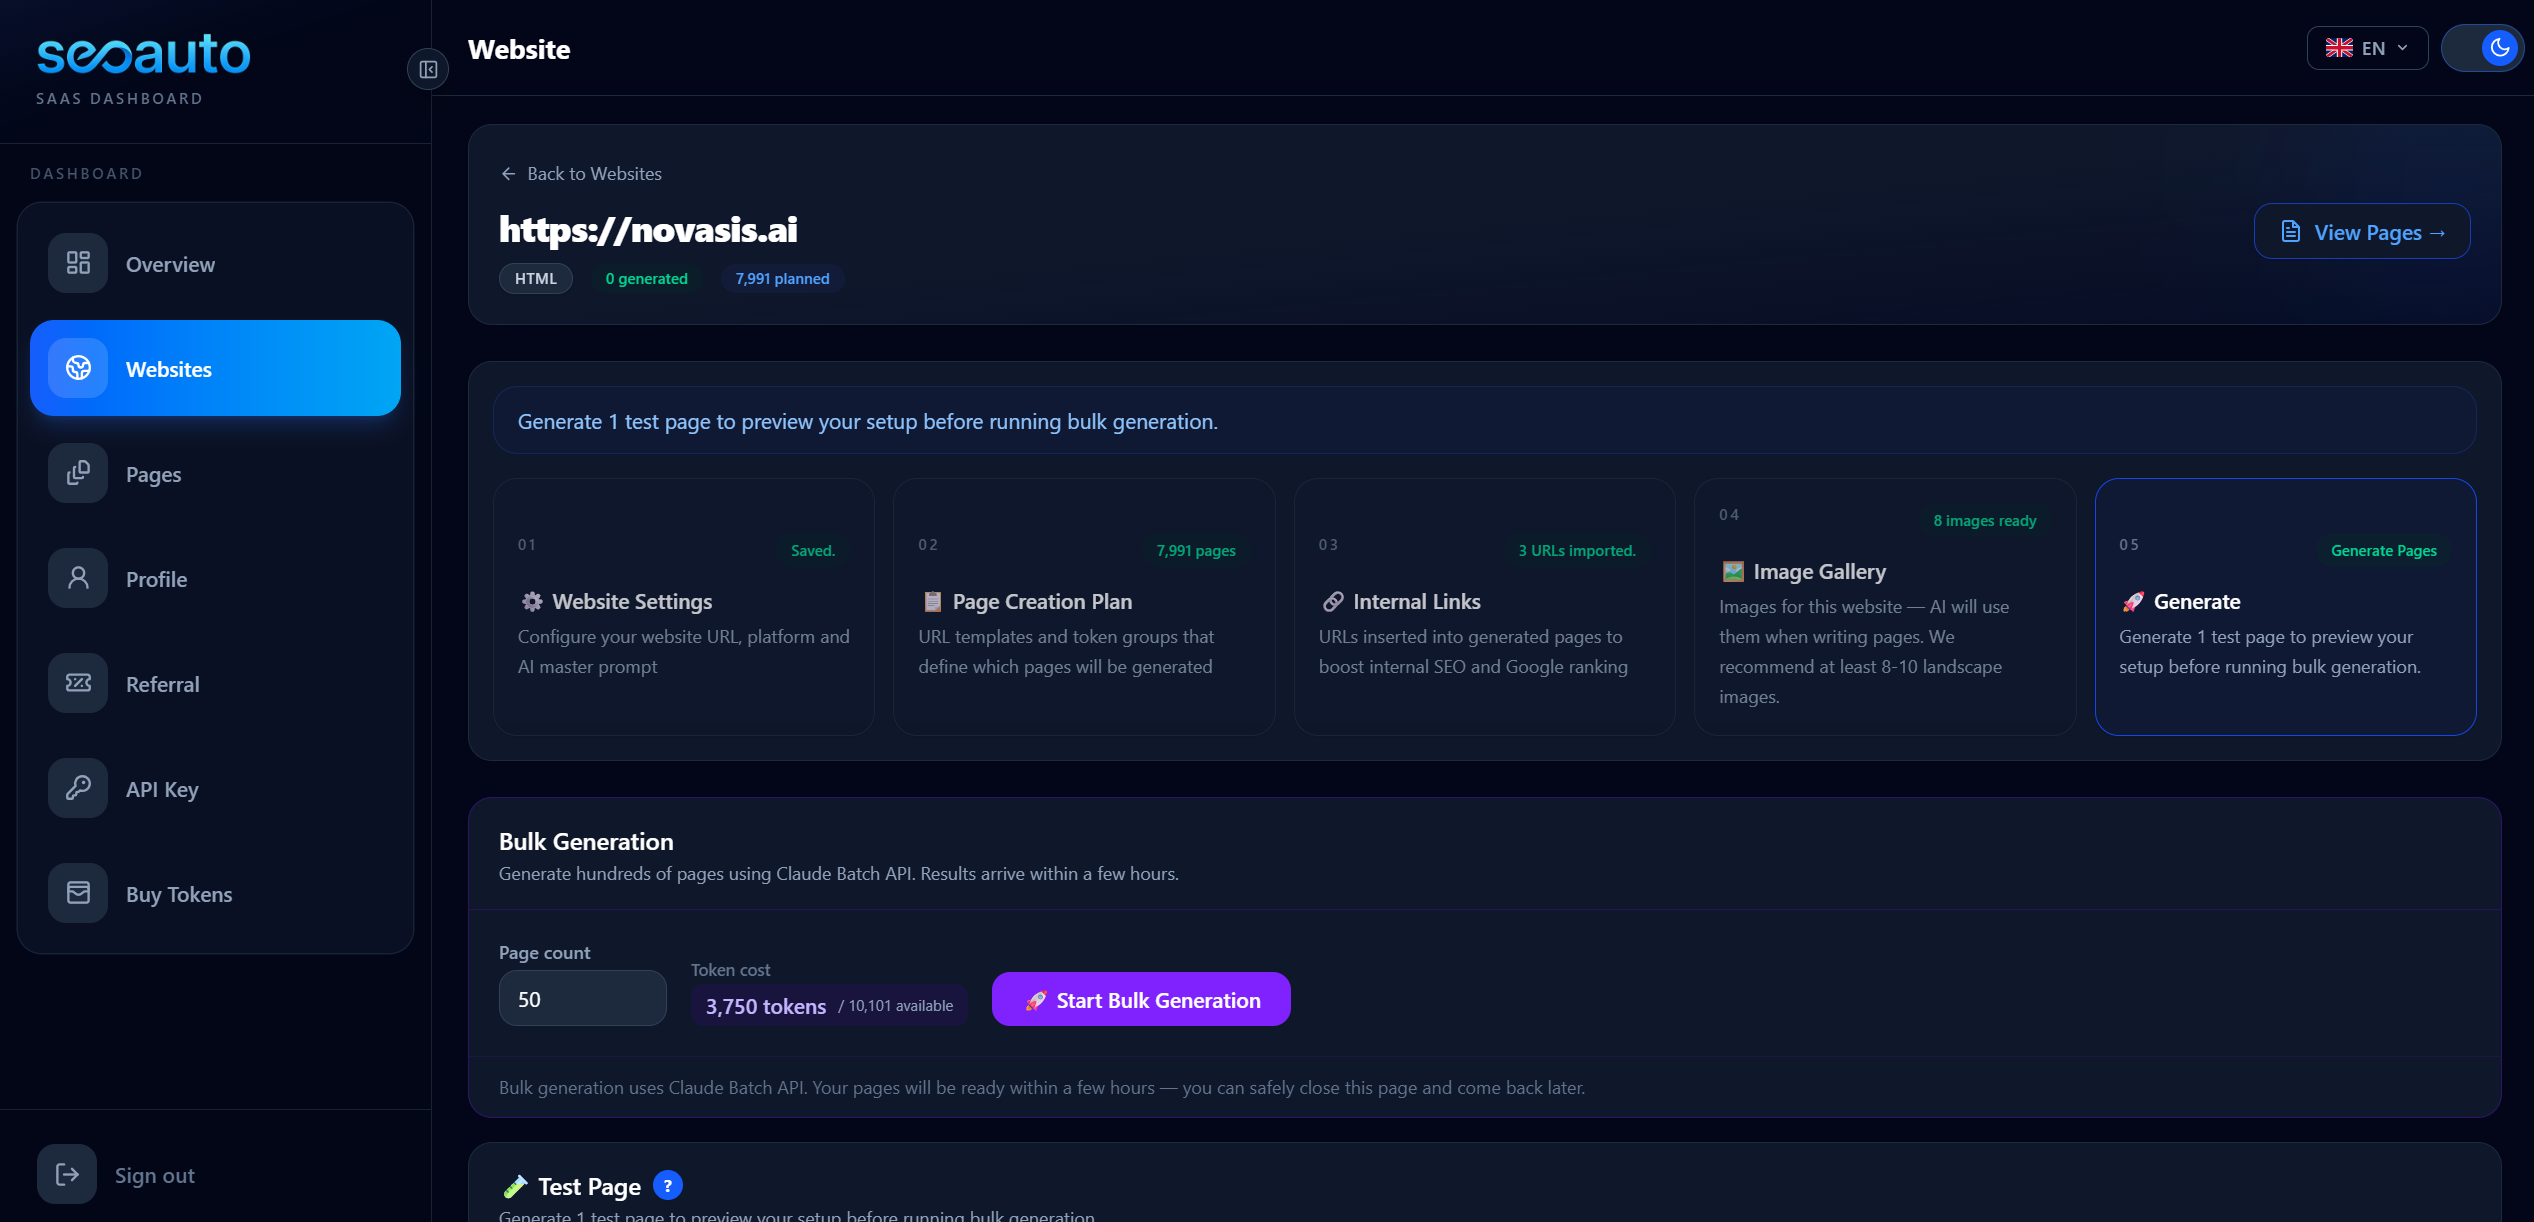This screenshot has width=2534, height=1222.
Task: Toggle dark mode switch
Action: coord(2482,48)
